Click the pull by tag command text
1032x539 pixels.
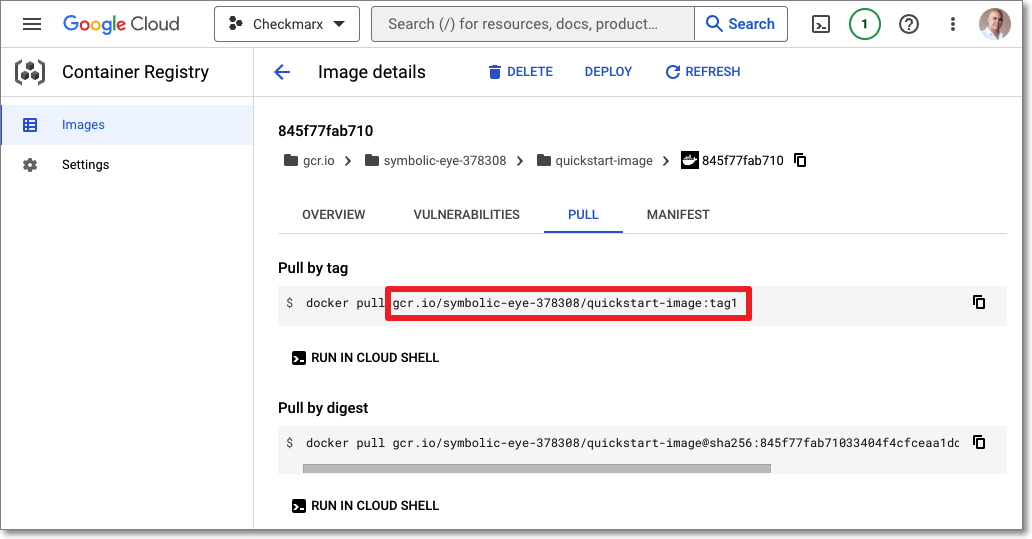click(x=521, y=303)
